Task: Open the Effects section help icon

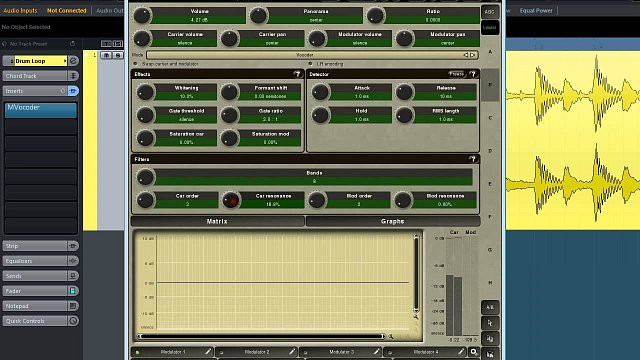Action: [298, 74]
